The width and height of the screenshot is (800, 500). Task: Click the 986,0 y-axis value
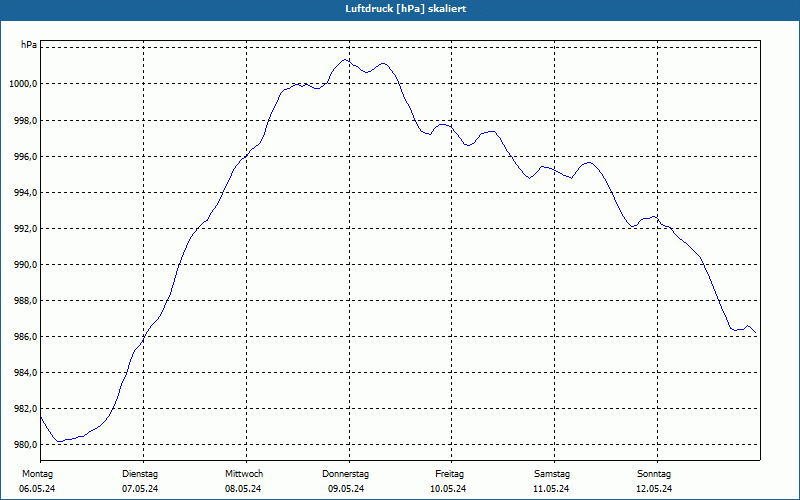(x=25, y=337)
